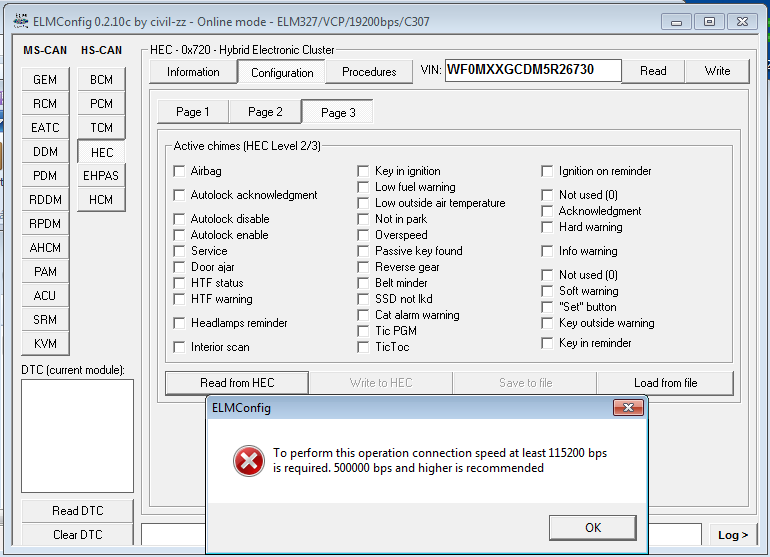Click the Clear DTC button
Viewport: 770px width, 557px height.
[x=78, y=535]
